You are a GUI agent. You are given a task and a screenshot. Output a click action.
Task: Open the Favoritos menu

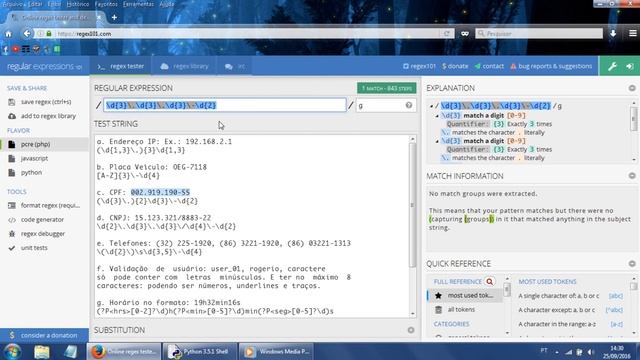click(106, 4)
